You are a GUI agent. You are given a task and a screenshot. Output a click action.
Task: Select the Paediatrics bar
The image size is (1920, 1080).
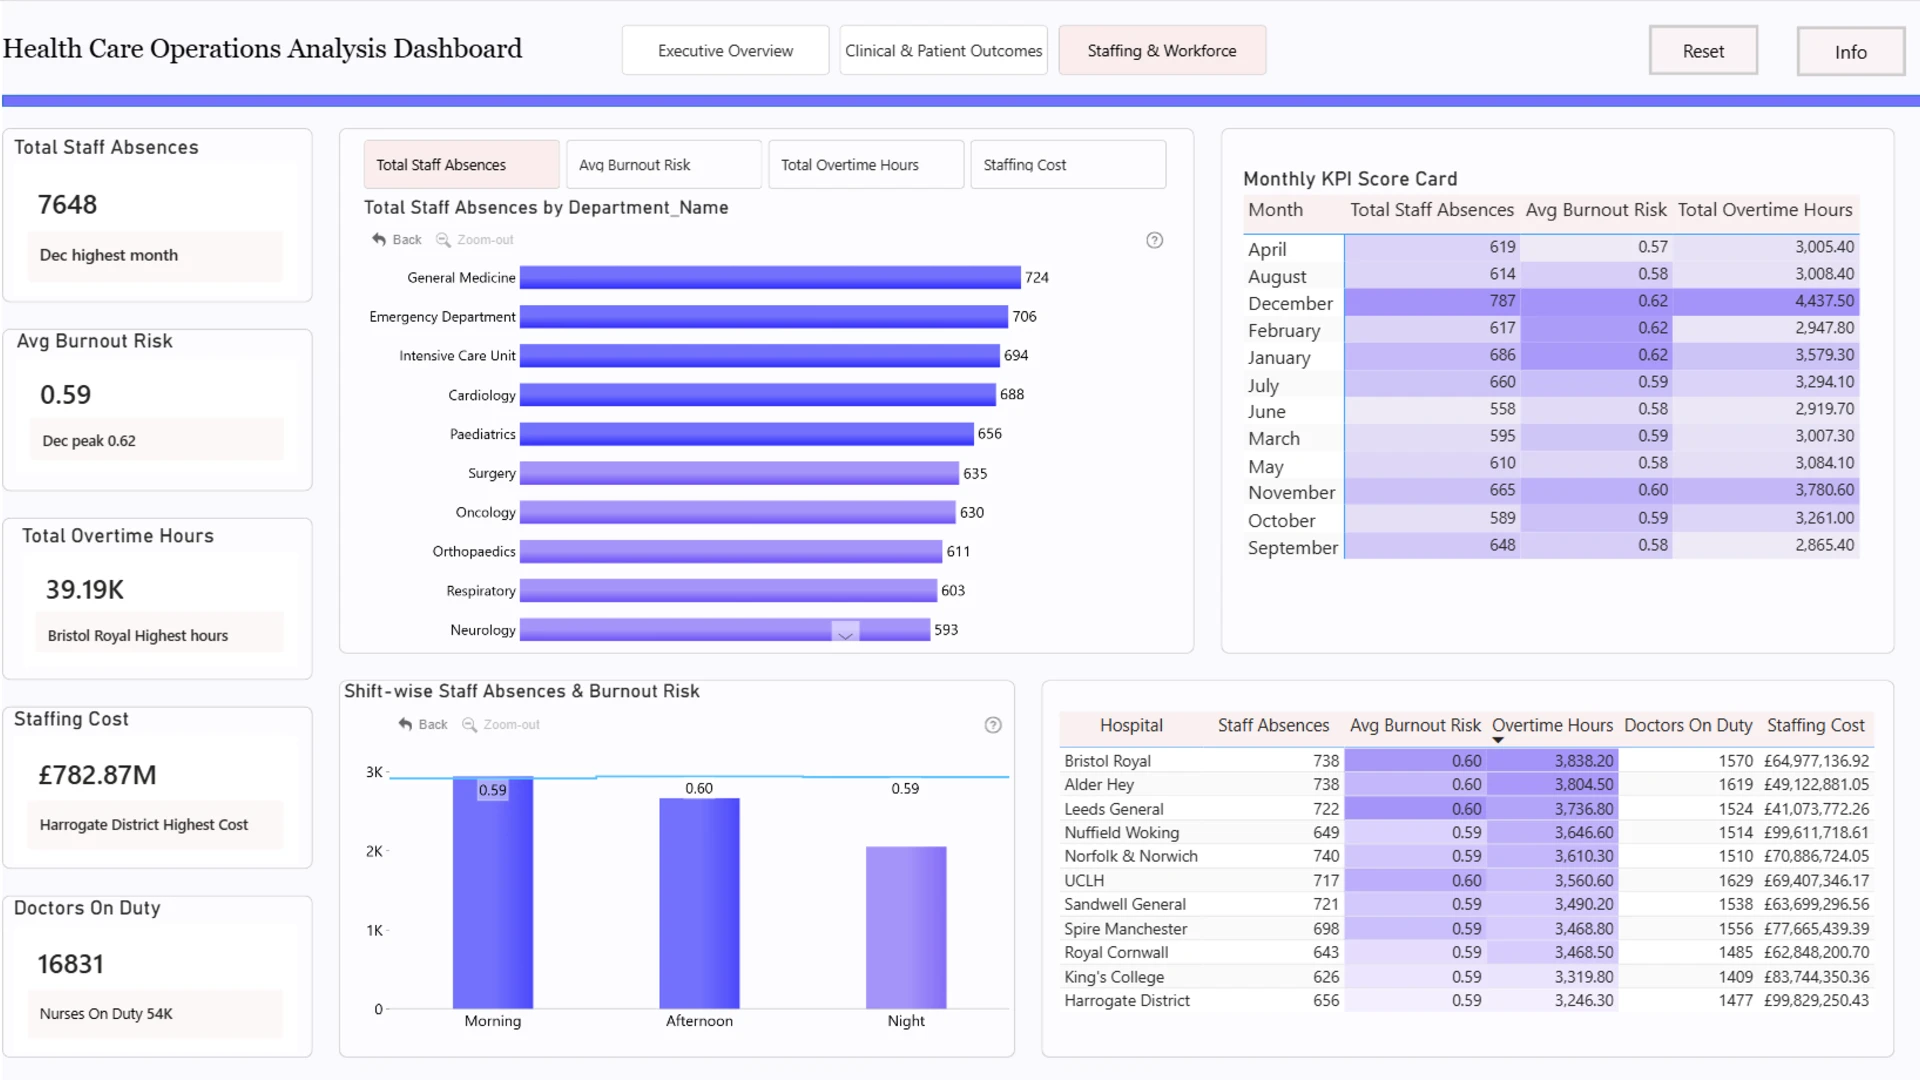747,434
